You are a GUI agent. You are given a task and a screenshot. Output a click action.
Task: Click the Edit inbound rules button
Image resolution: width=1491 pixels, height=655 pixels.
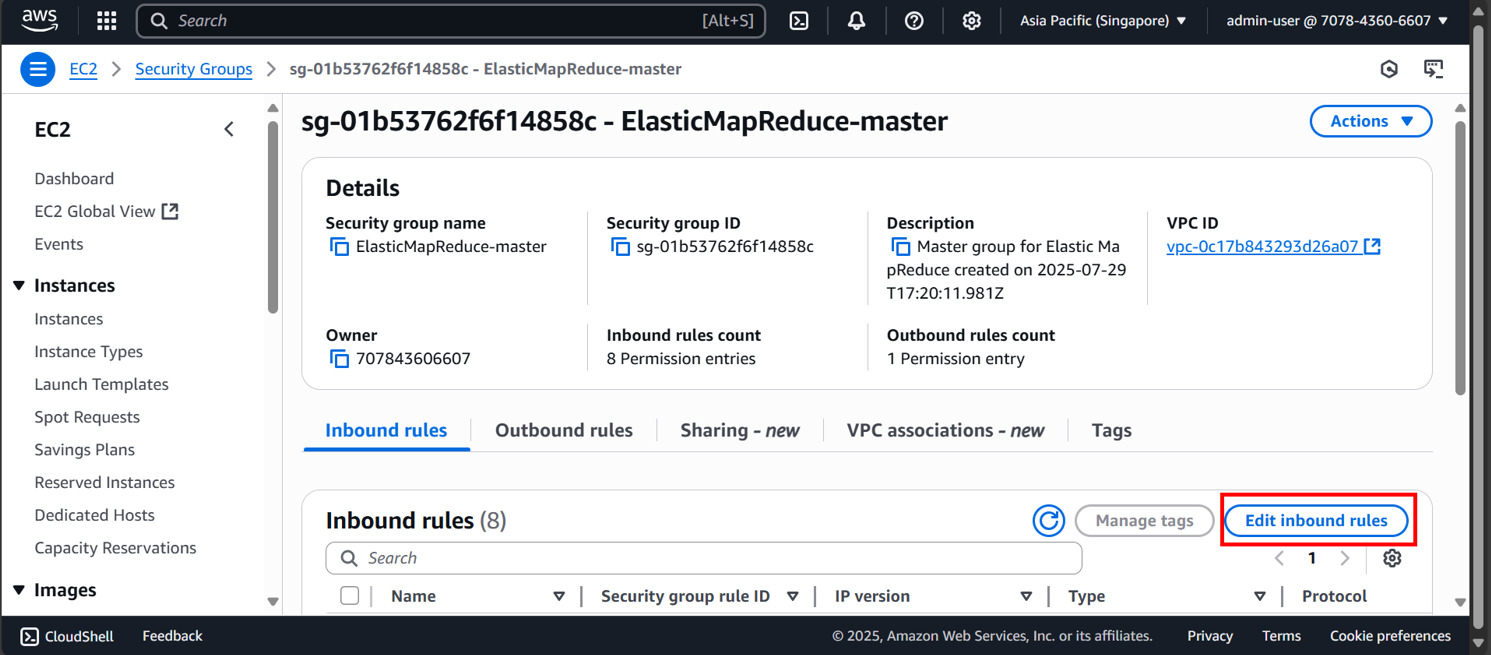1316,520
